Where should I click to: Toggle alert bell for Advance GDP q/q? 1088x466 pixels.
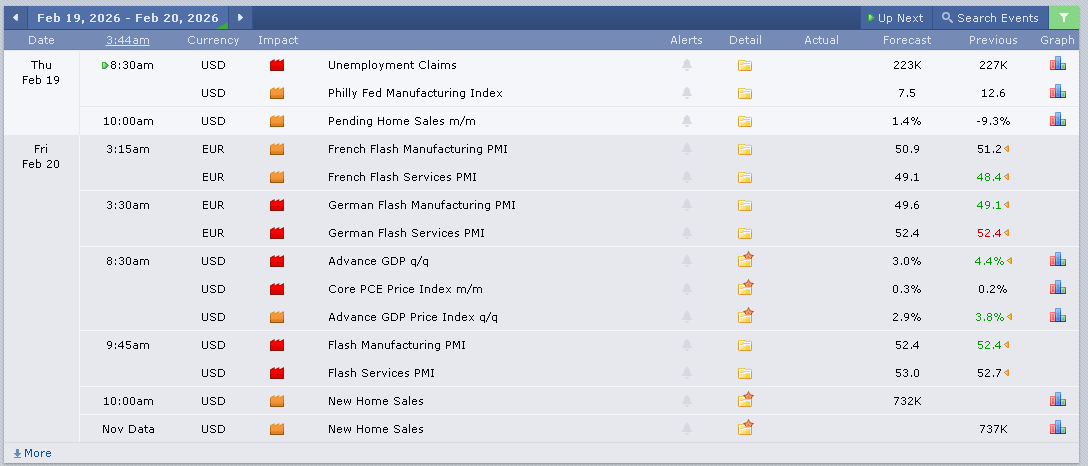pyautogui.click(x=686, y=261)
